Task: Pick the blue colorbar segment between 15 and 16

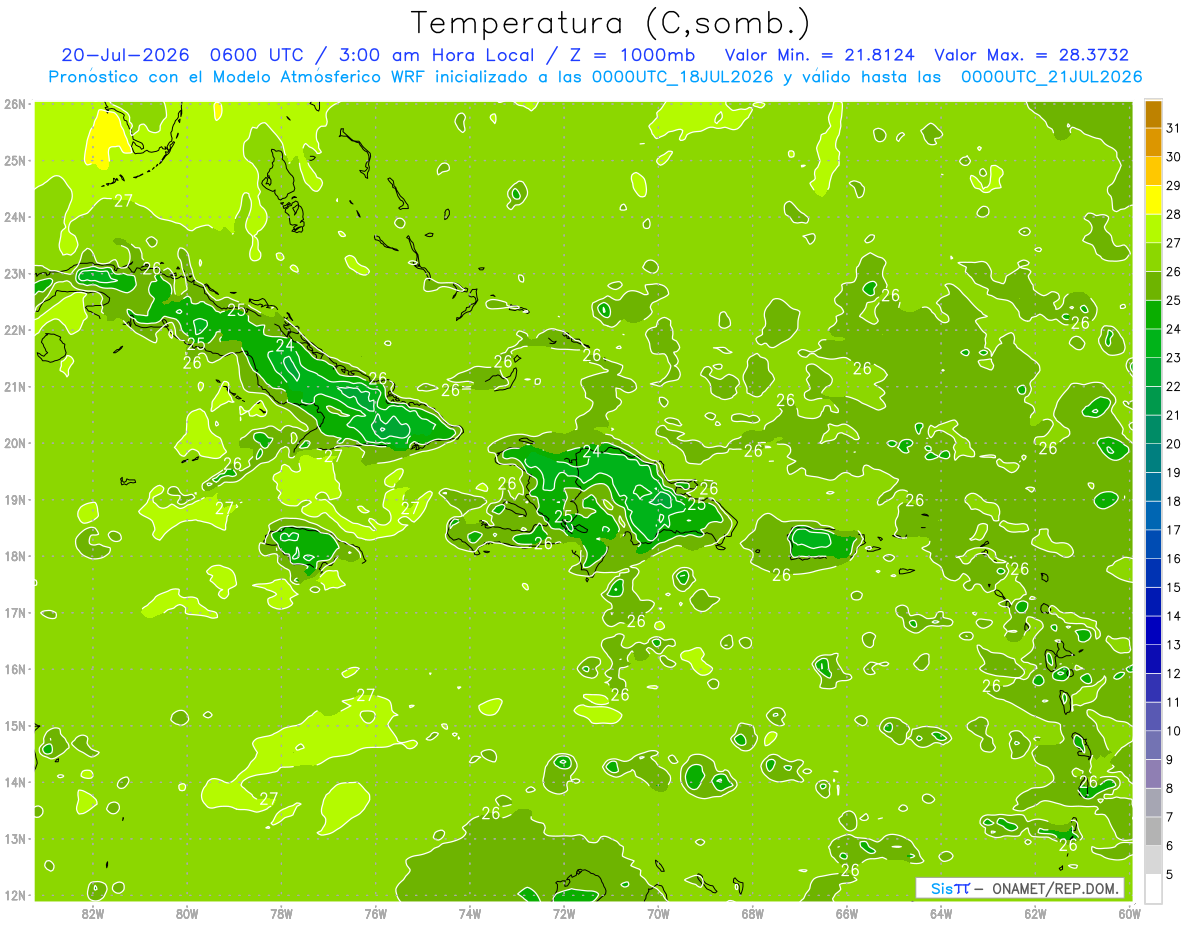Action: tap(1153, 573)
